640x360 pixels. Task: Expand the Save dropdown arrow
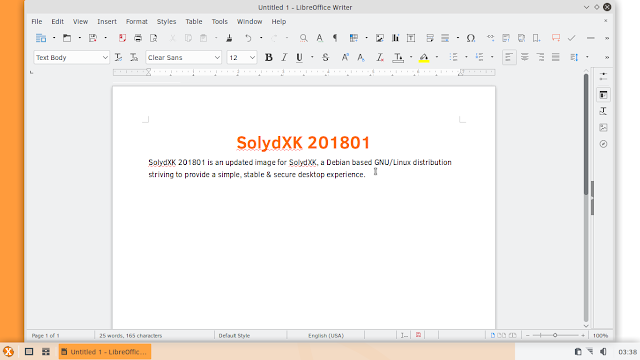click(x=105, y=38)
